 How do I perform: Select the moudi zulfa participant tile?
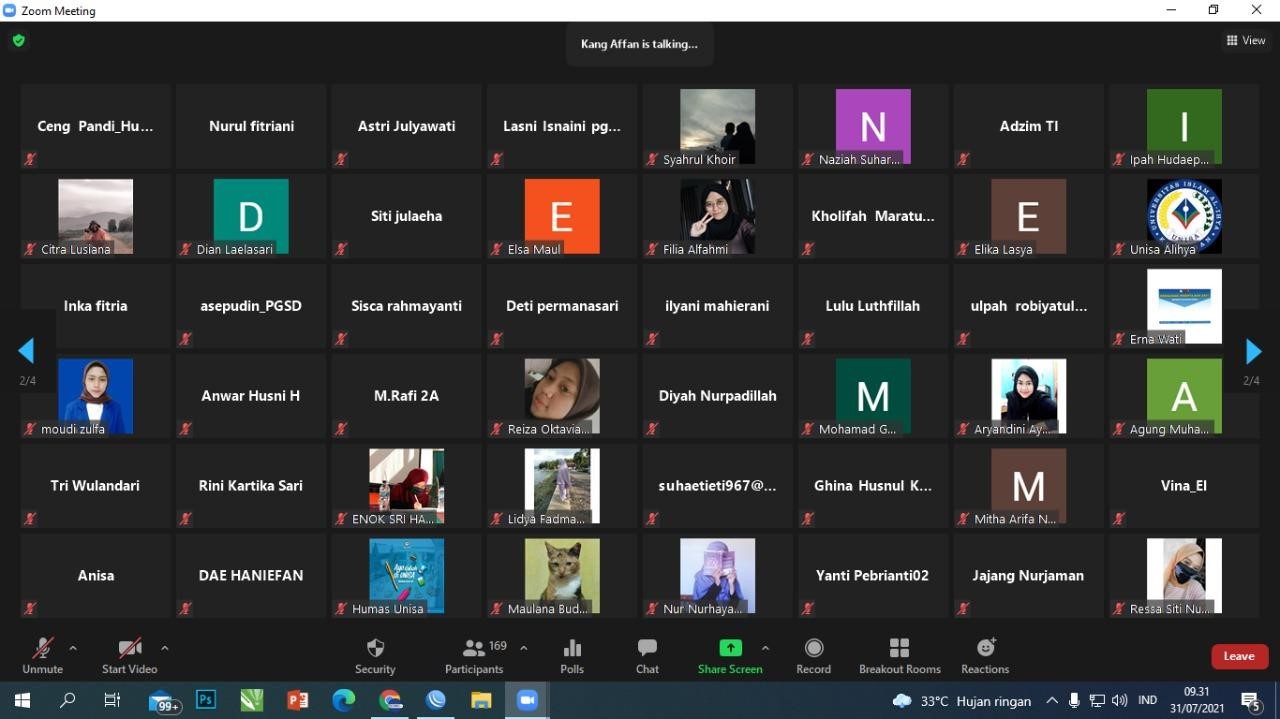point(95,396)
